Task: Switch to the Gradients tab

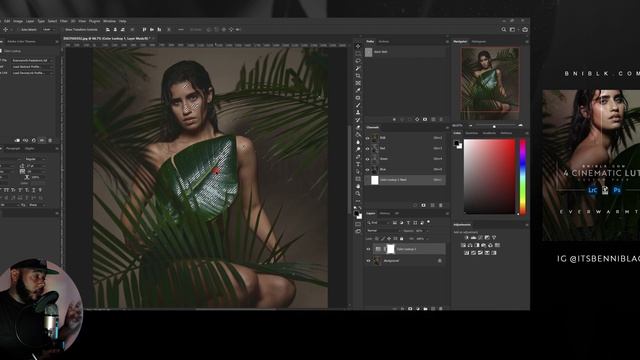Action: coord(489,133)
